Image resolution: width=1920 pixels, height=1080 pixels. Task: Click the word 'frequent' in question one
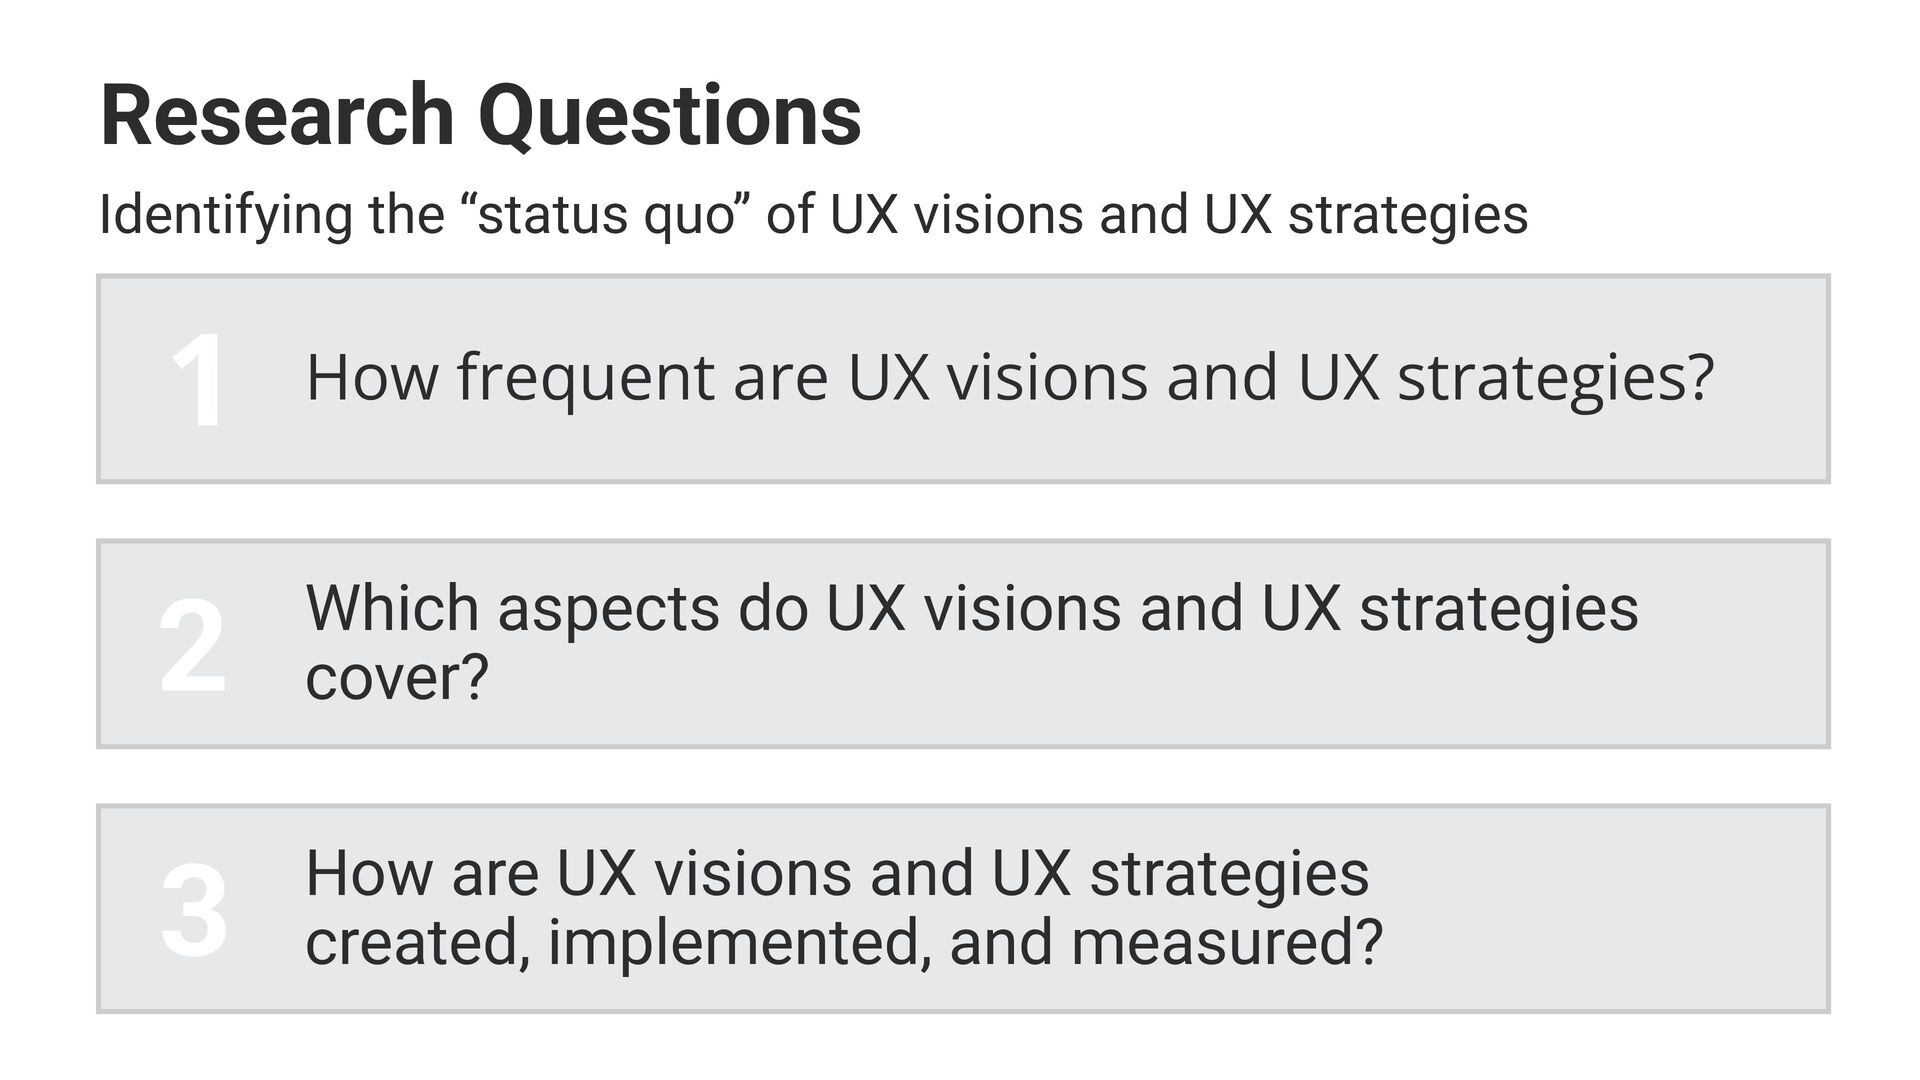coord(586,379)
